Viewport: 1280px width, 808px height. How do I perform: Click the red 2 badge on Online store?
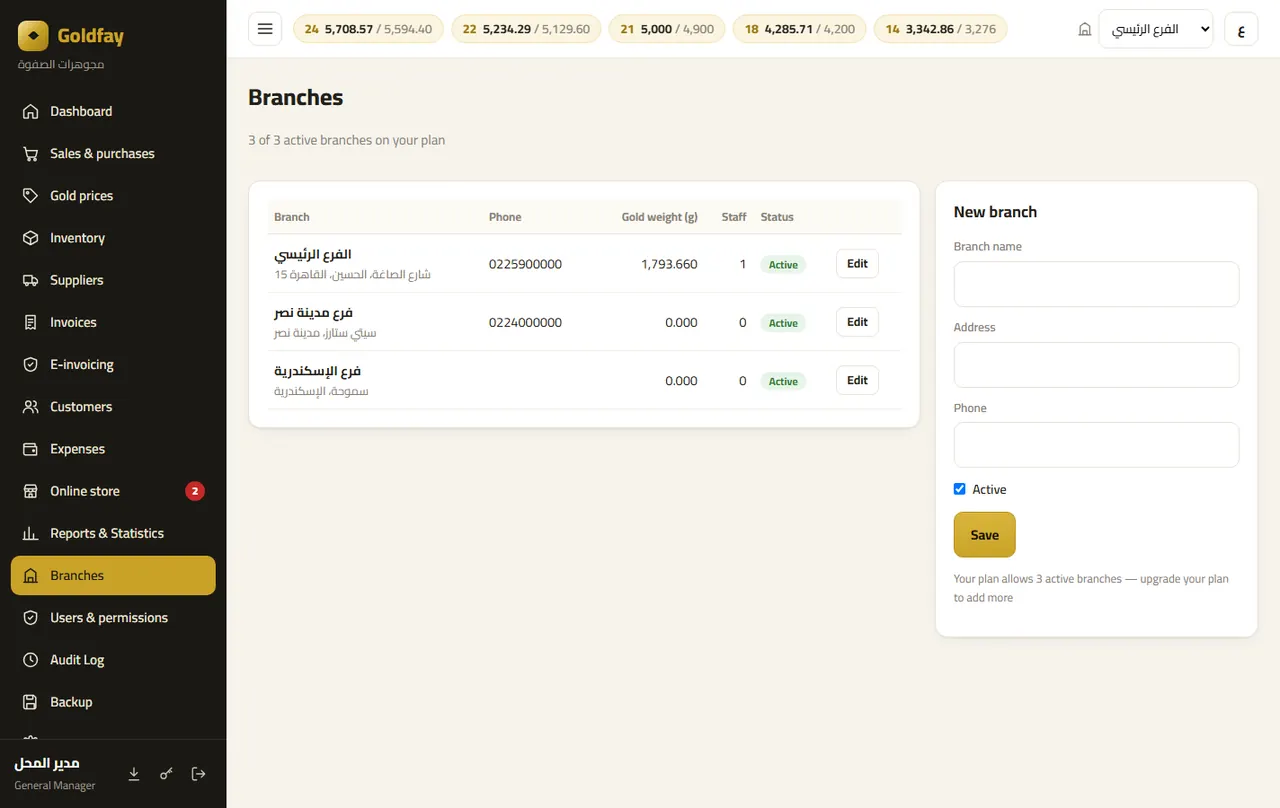pos(195,491)
